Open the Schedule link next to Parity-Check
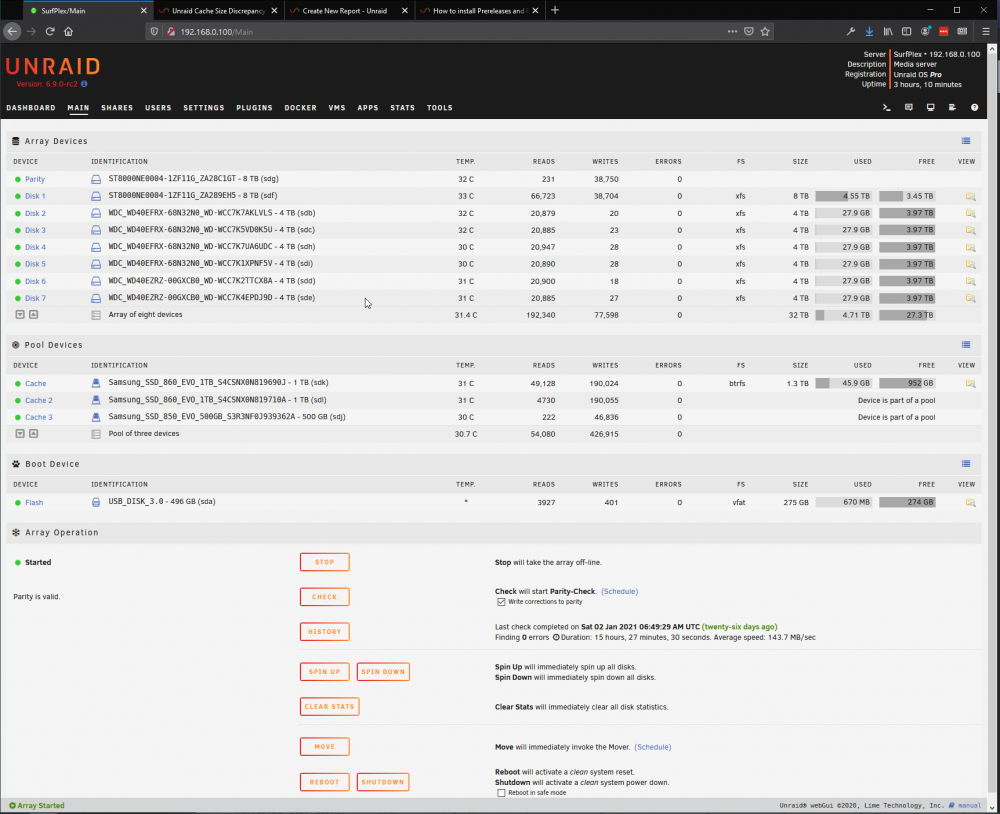The image size is (1000, 814). point(619,591)
